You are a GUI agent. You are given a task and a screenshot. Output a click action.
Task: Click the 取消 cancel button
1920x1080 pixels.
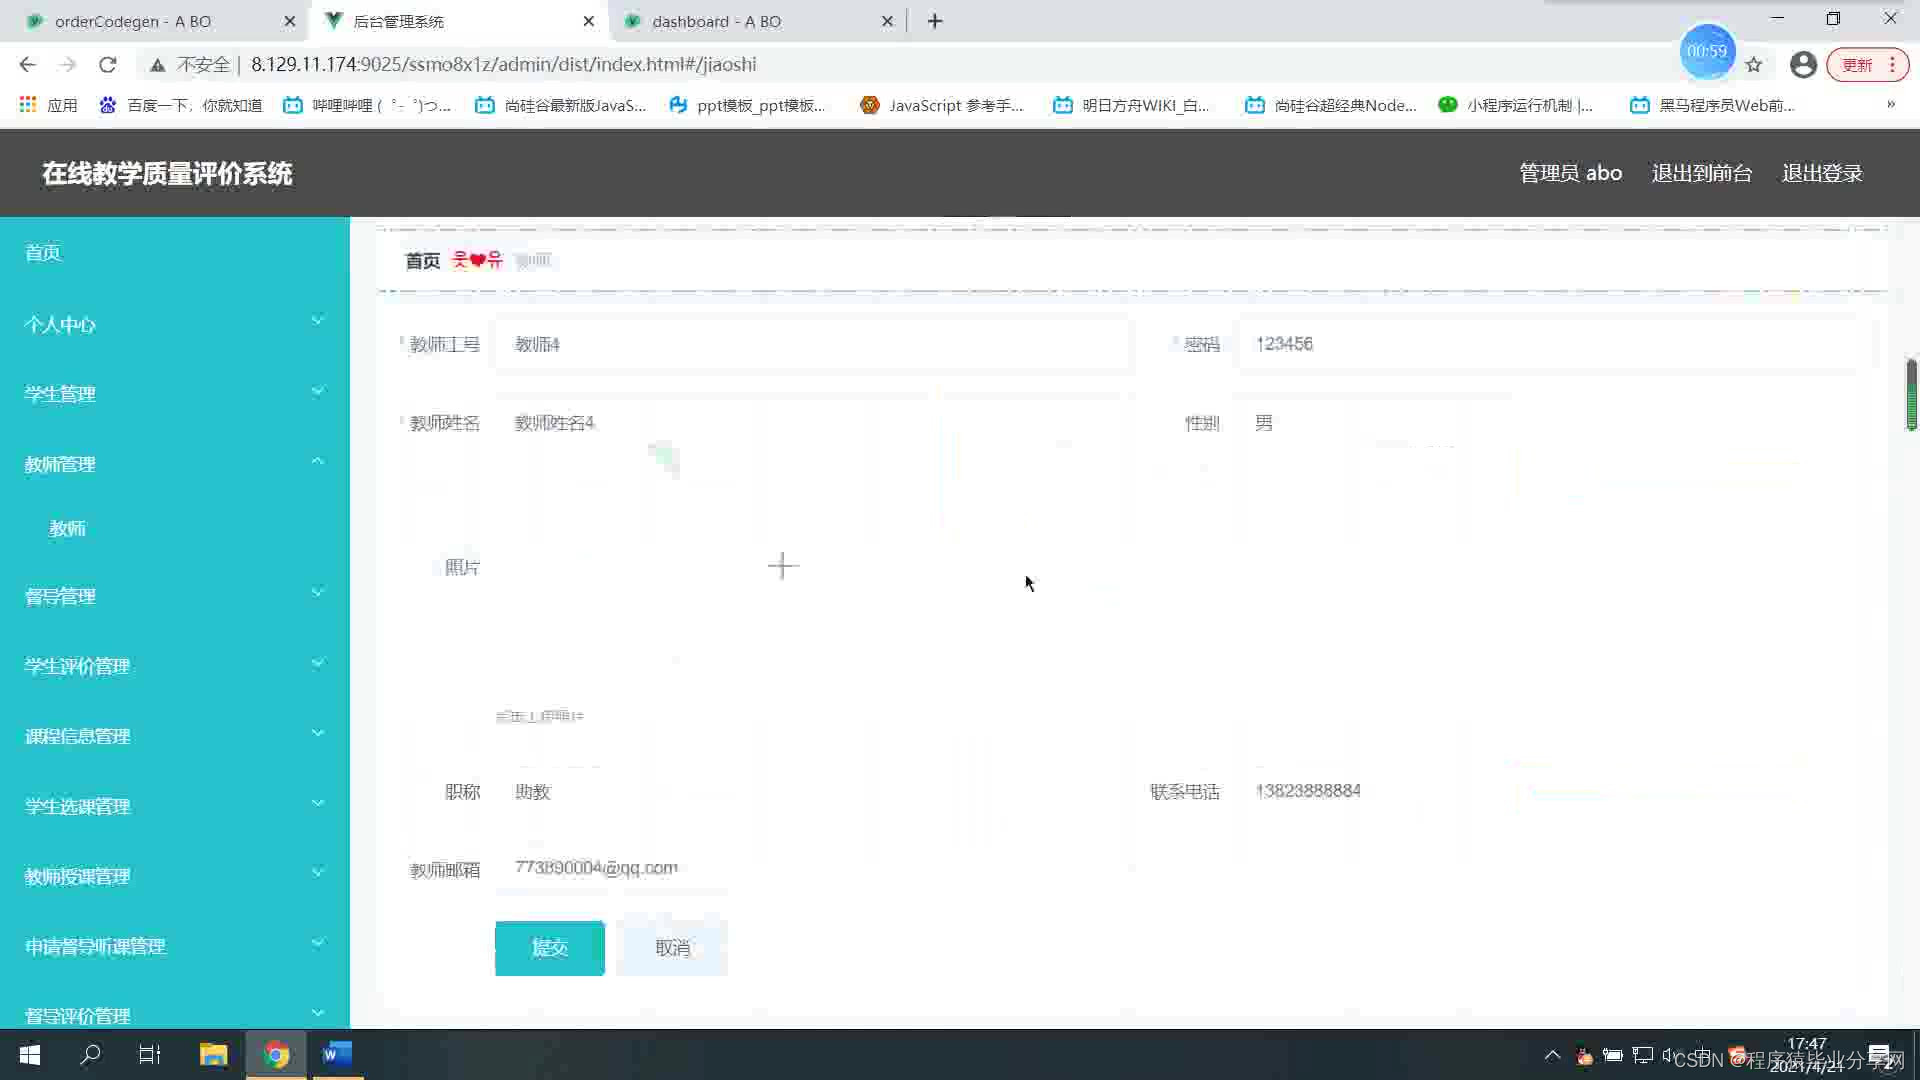pyautogui.click(x=672, y=948)
